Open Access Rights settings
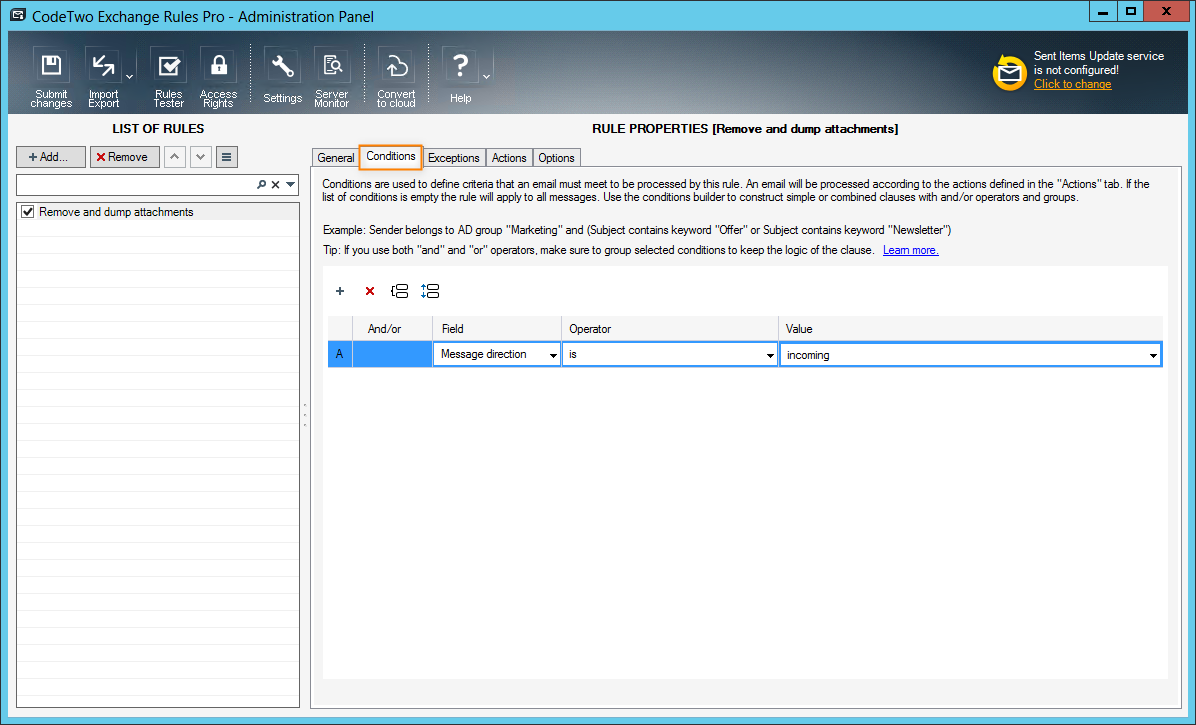This screenshot has height=725, width=1196. 218,77
